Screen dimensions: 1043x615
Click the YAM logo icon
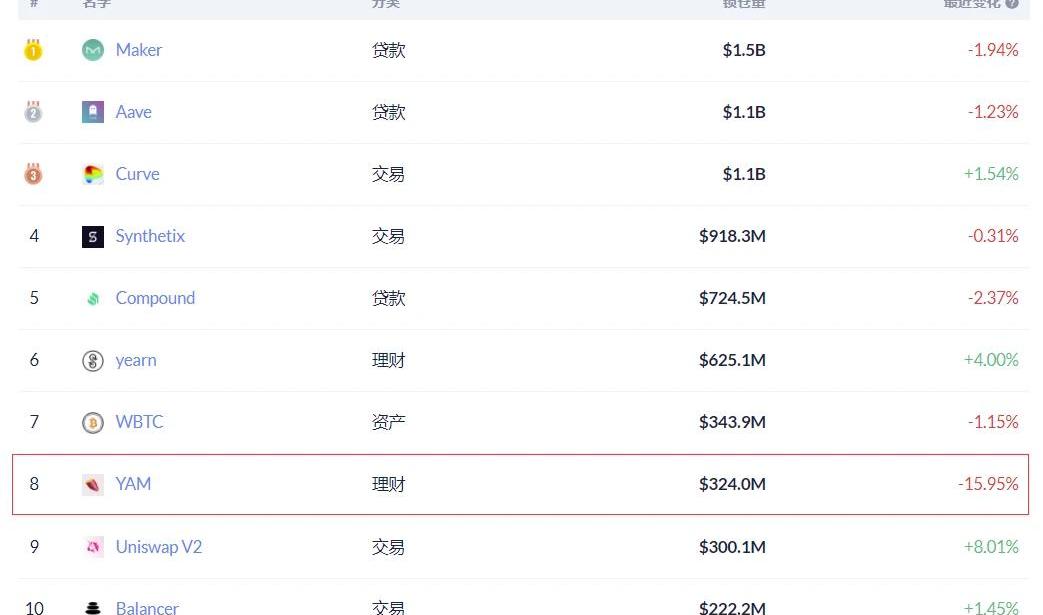92,485
